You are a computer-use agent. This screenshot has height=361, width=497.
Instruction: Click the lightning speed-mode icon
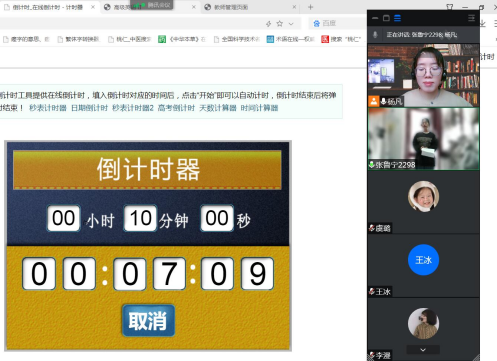(x=269, y=23)
